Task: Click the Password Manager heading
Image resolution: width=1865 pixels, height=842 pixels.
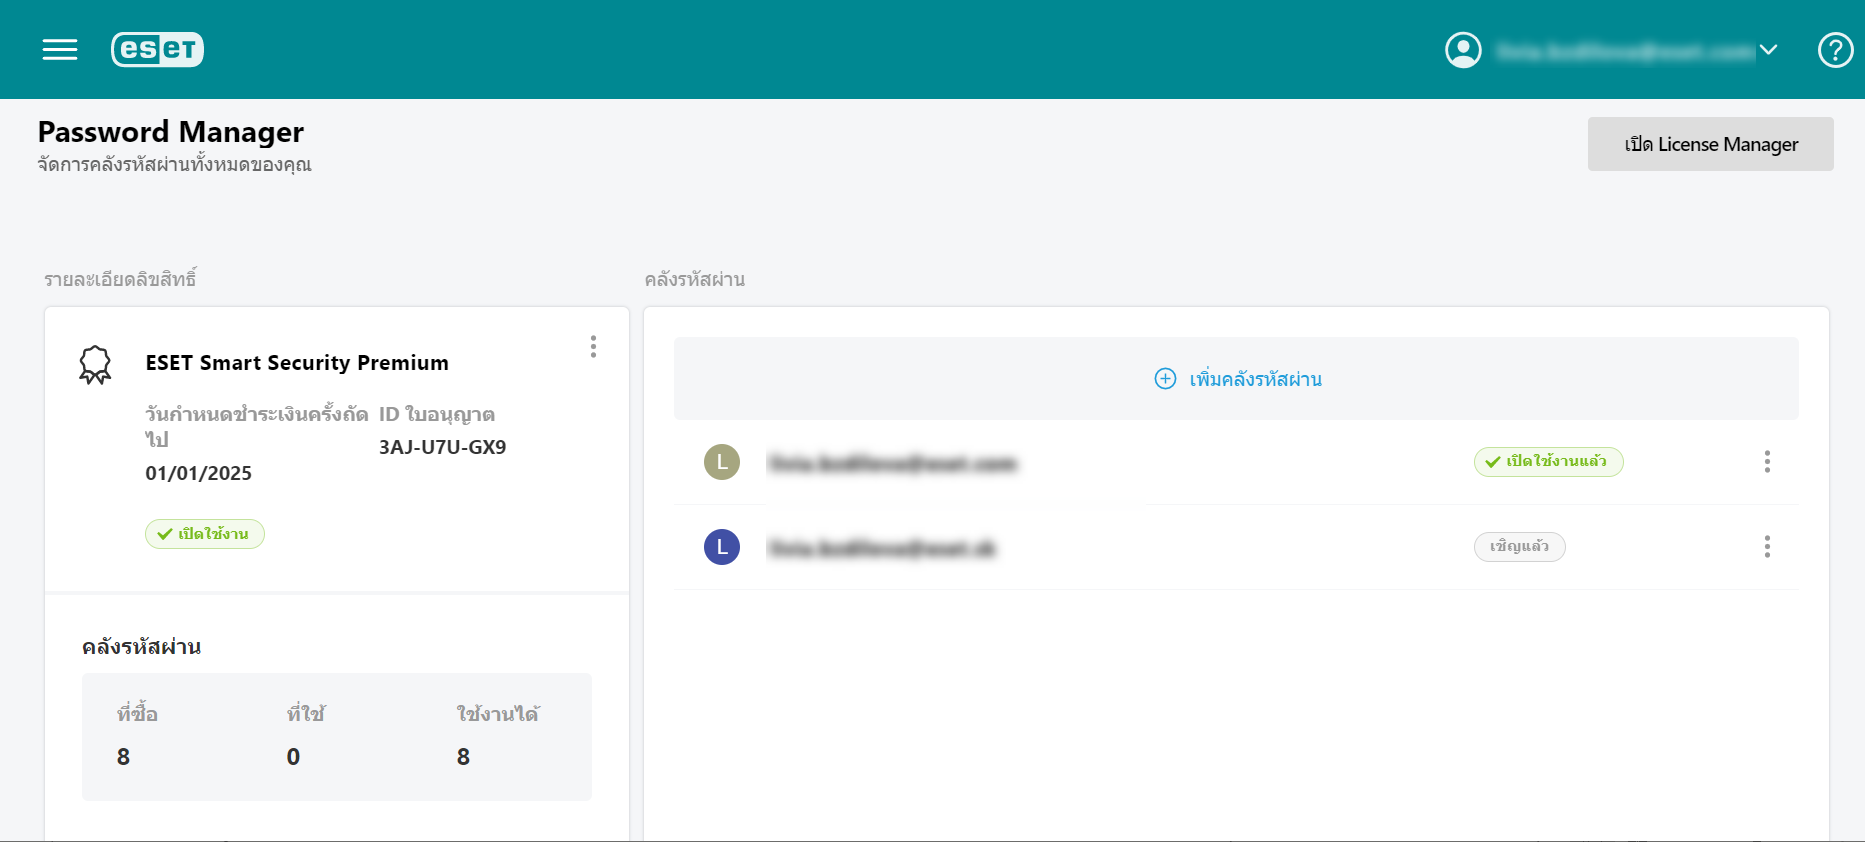Action: (171, 132)
